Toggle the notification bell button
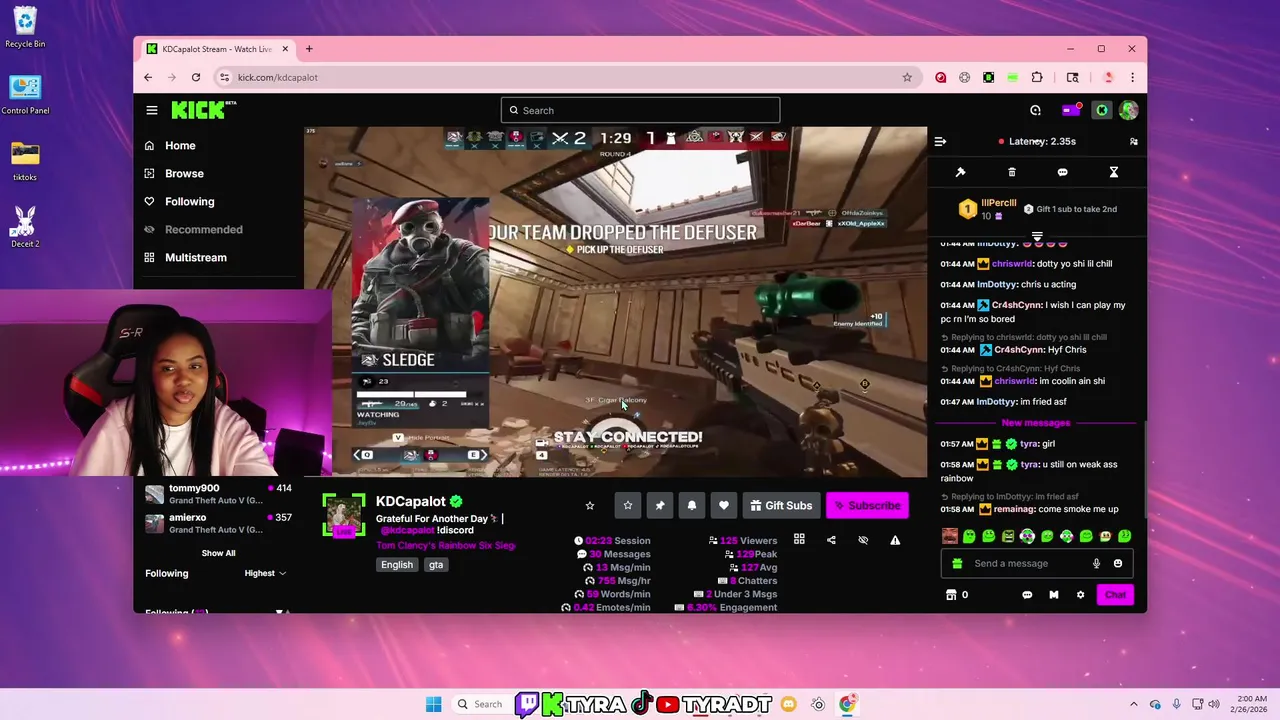Viewport: 1280px width, 720px height. (691, 505)
